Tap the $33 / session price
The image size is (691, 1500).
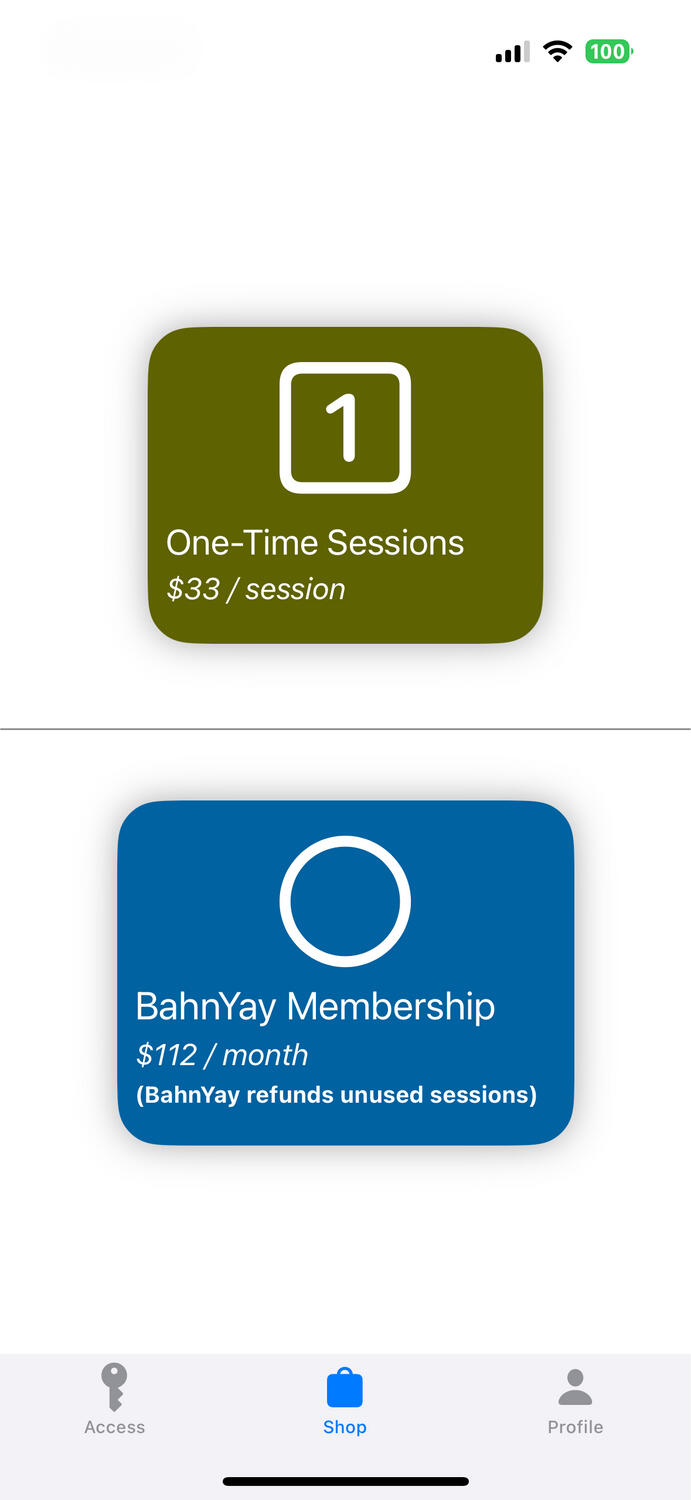256,589
